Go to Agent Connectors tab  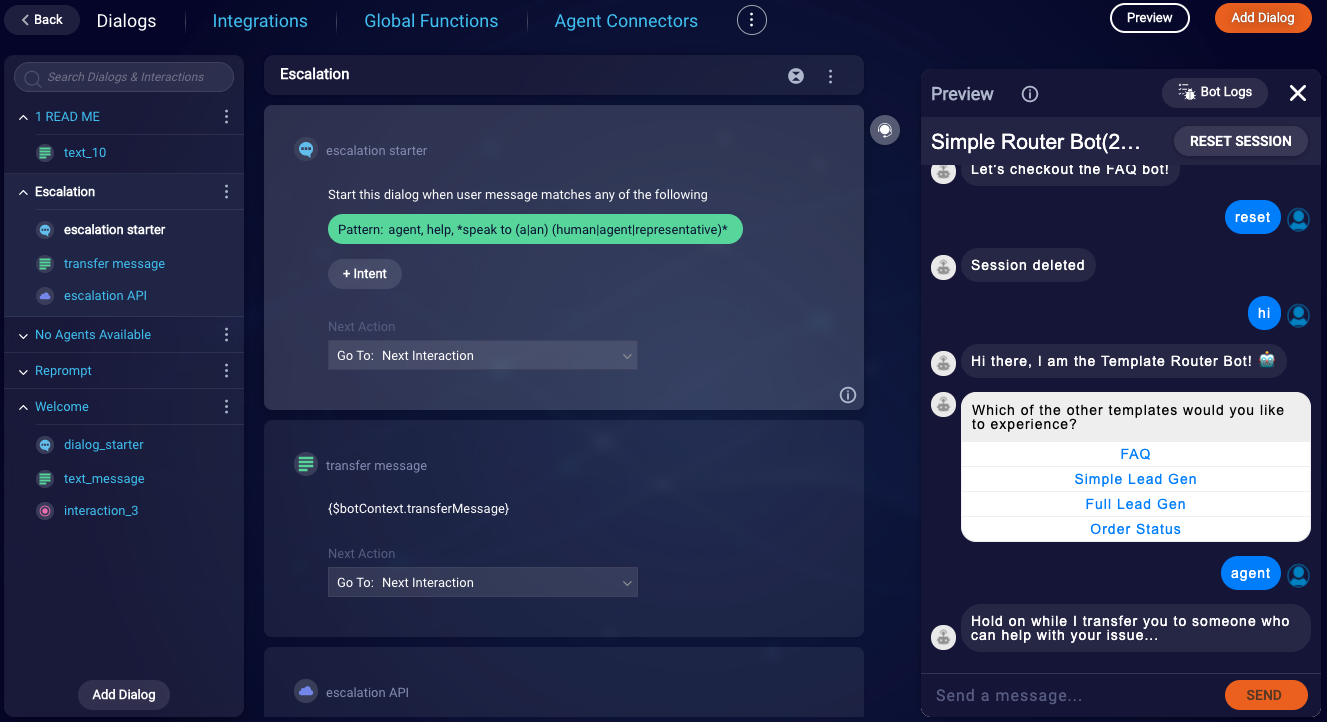626,20
